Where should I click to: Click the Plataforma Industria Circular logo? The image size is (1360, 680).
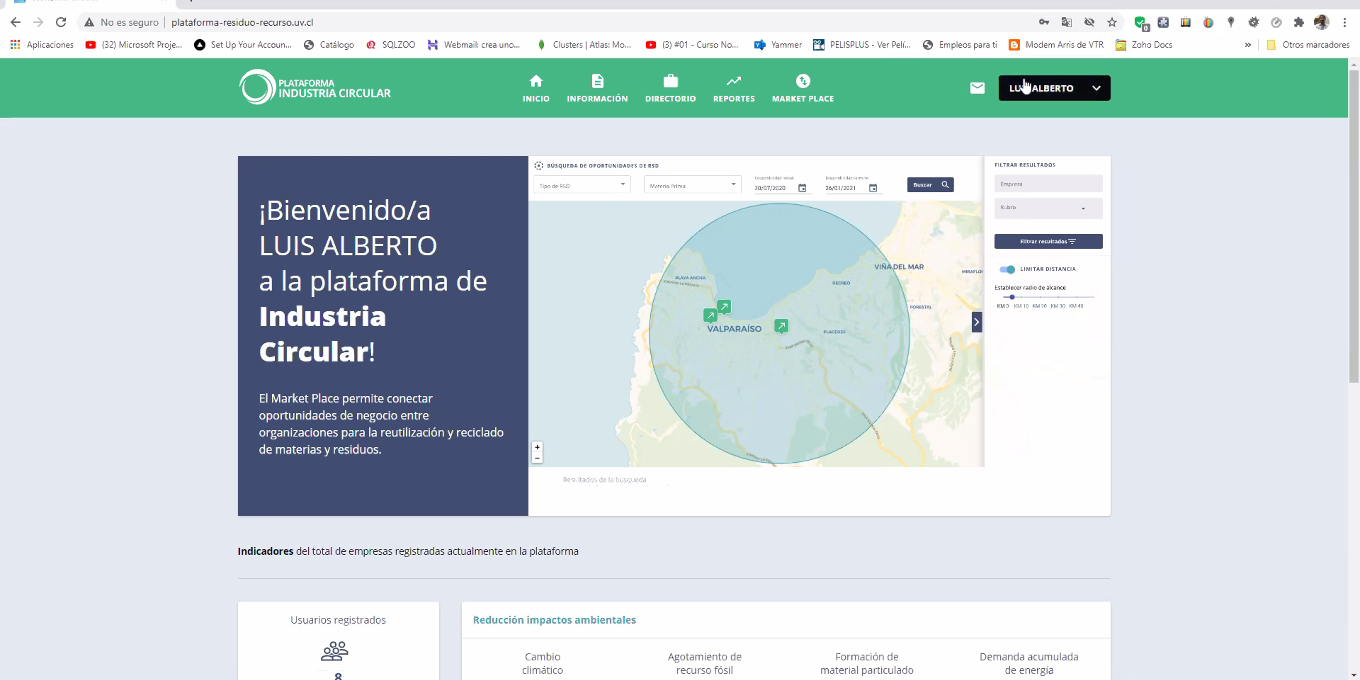pos(315,87)
